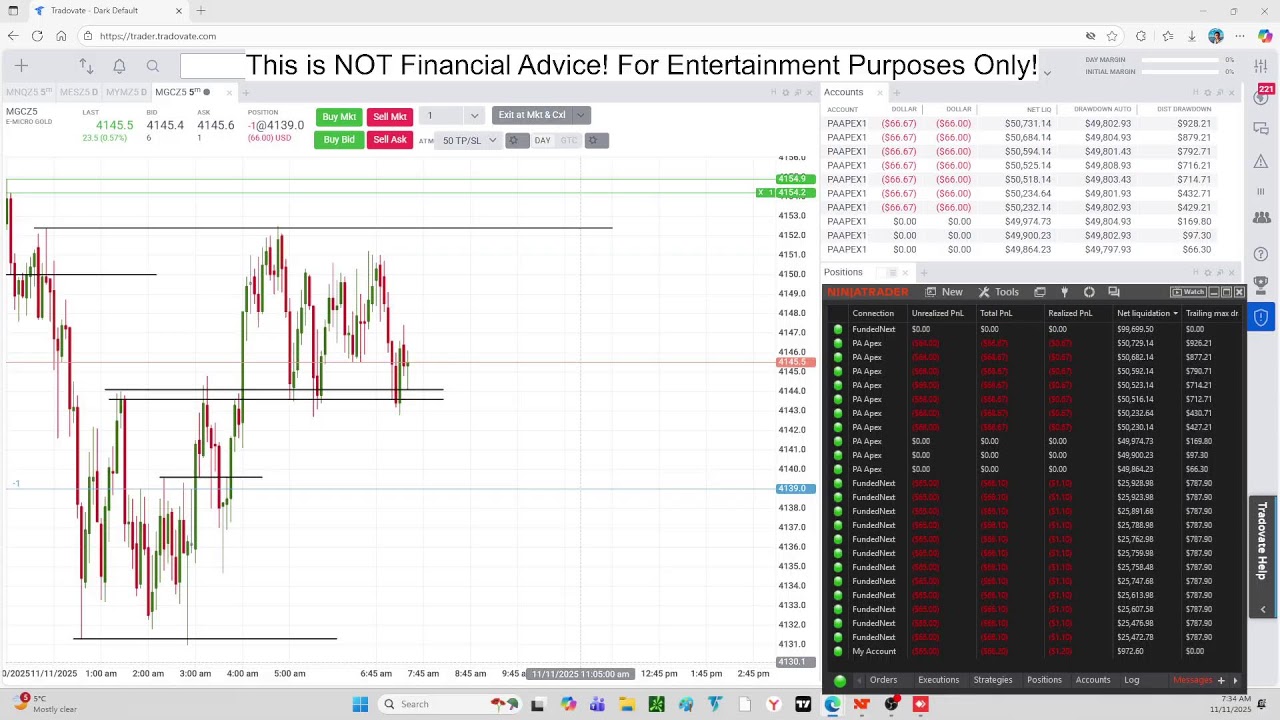The width and height of the screenshot is (1280, 720).
Task: Select the Accounts panel tab
Action: click(843, 92)
